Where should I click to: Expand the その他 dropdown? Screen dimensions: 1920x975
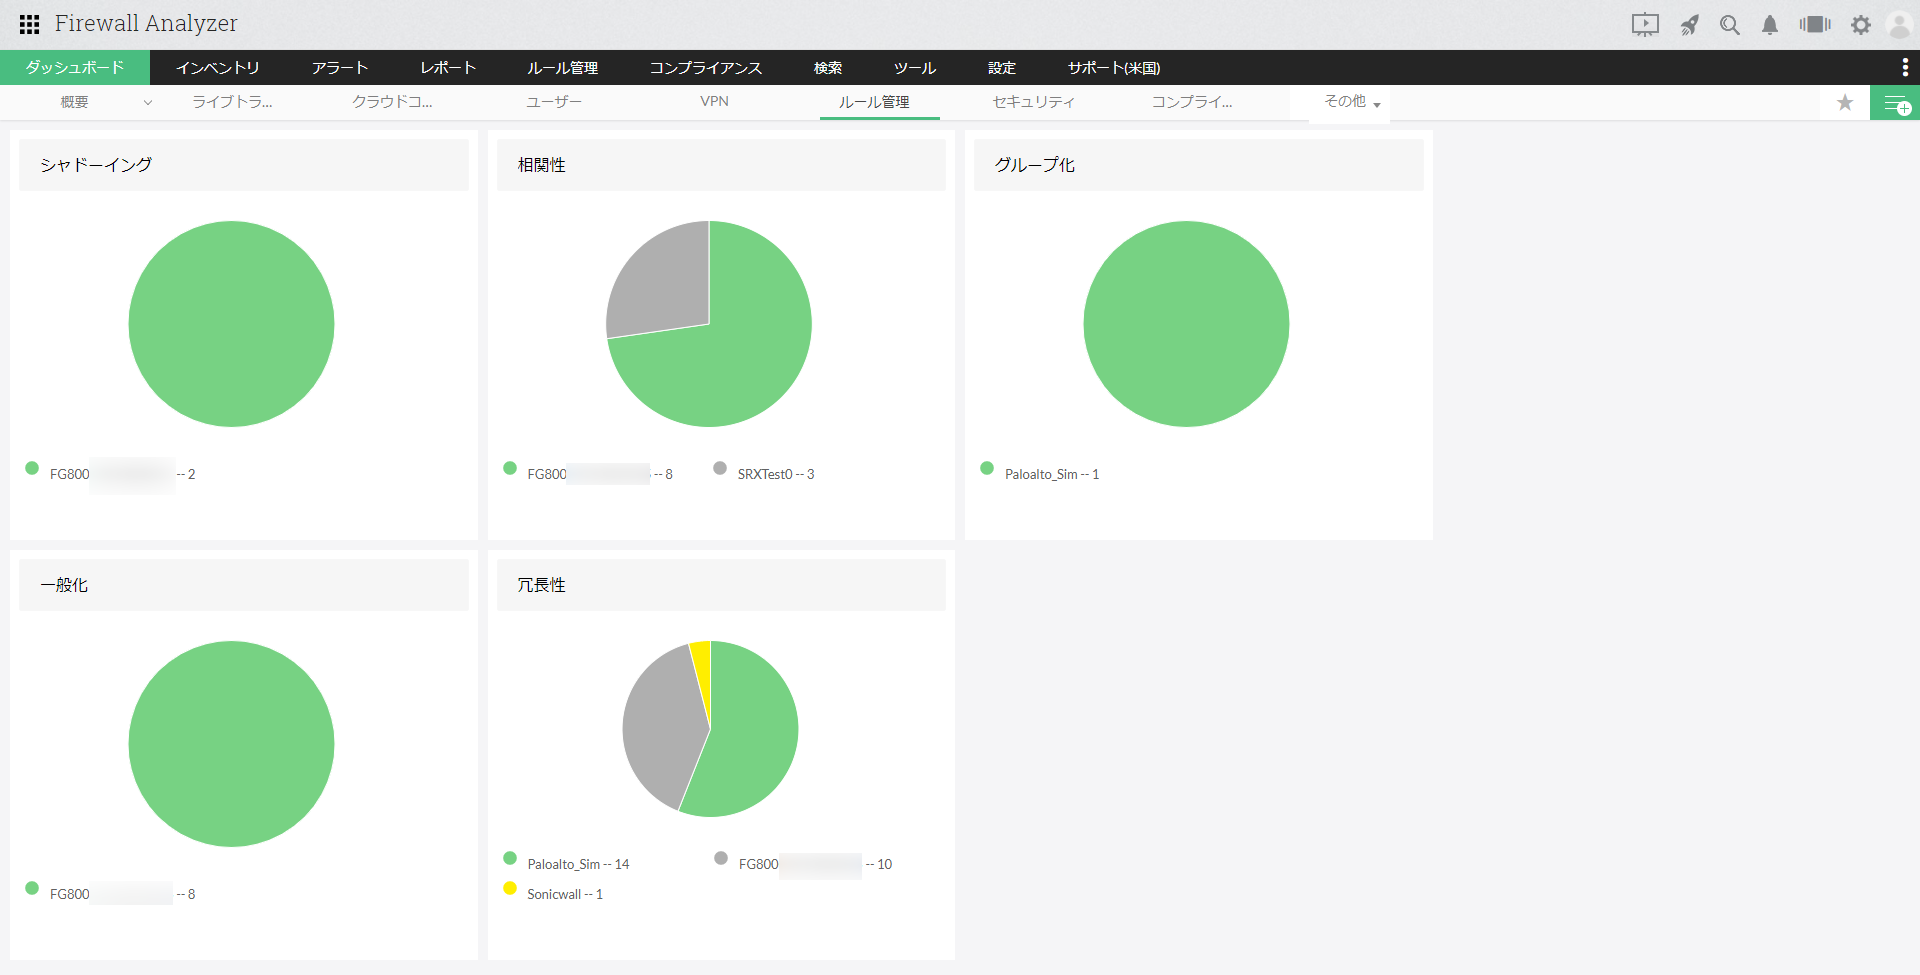[x=1352, y=102]
